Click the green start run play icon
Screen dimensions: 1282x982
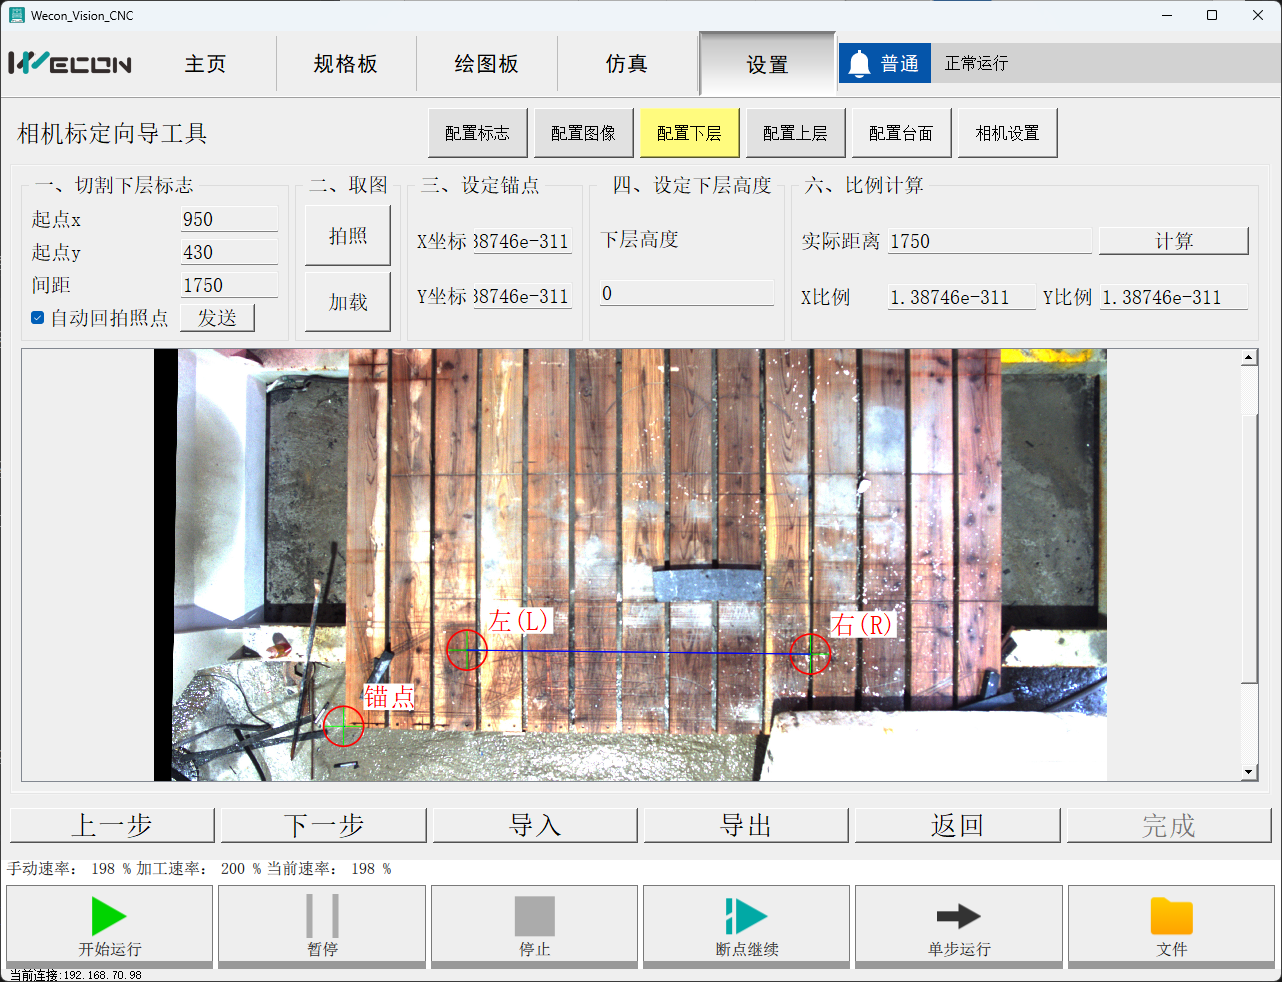coord(109,916)
